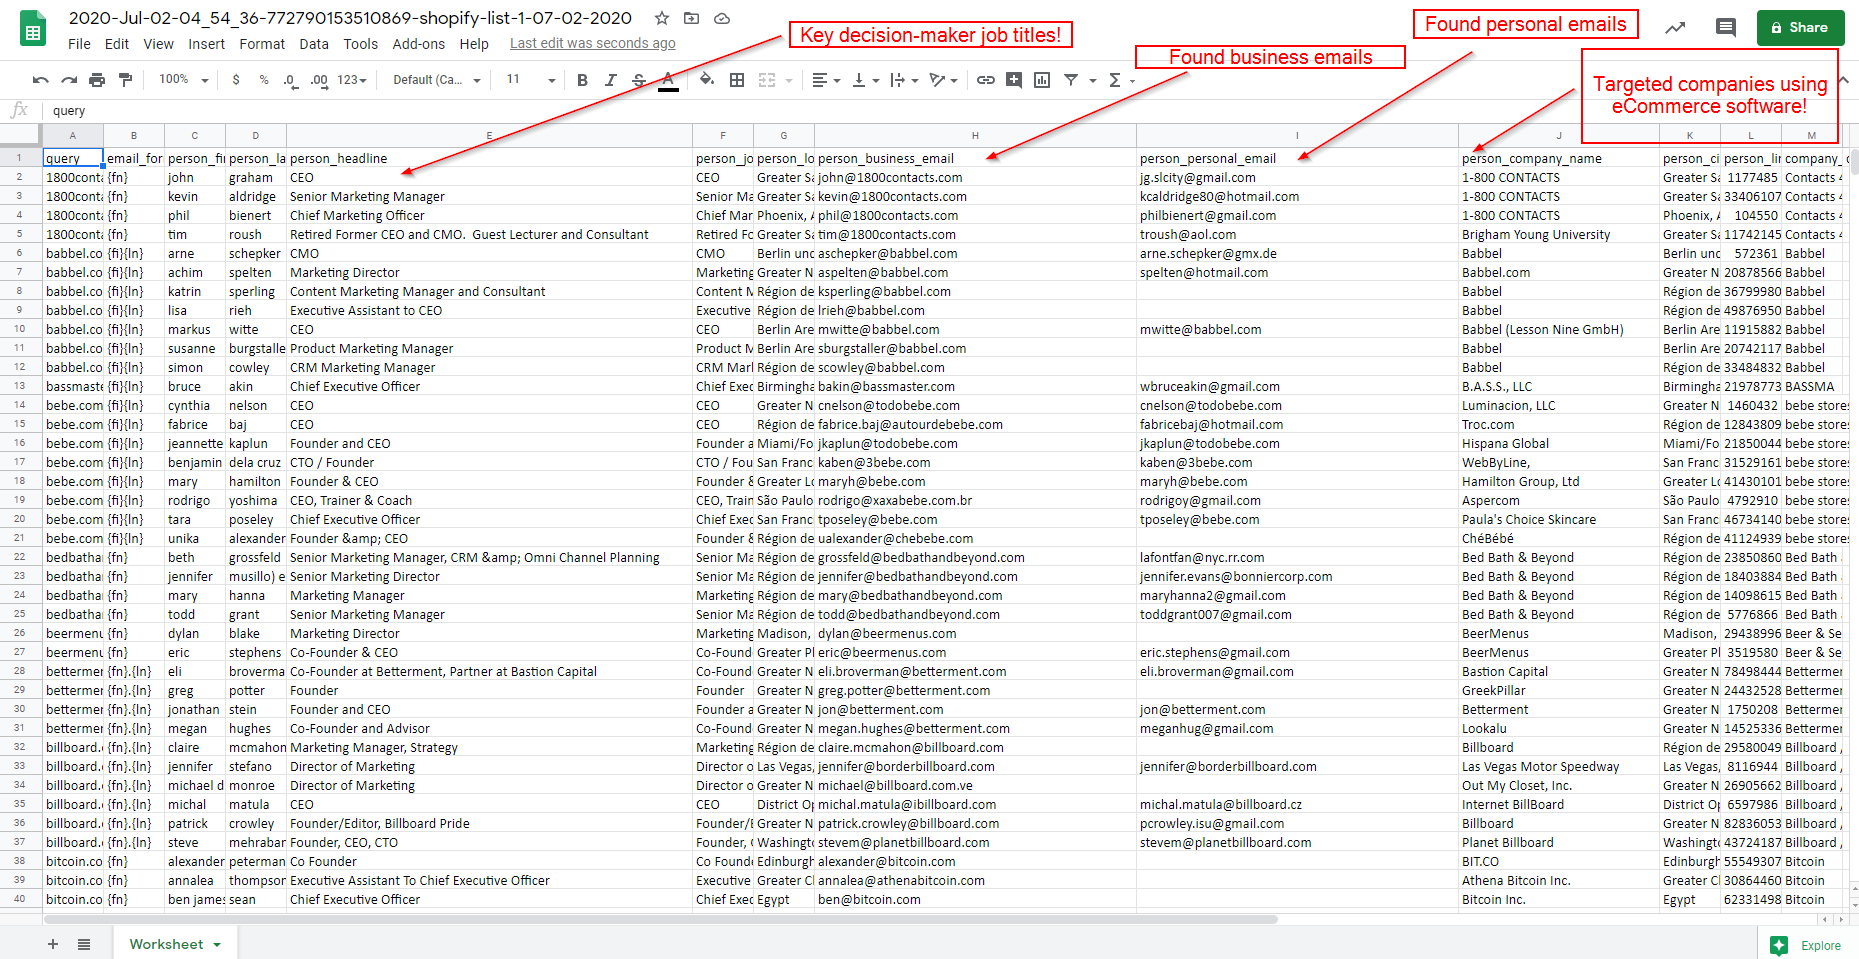Open the Data menu

pyautogui.click(x=314, y=44)
